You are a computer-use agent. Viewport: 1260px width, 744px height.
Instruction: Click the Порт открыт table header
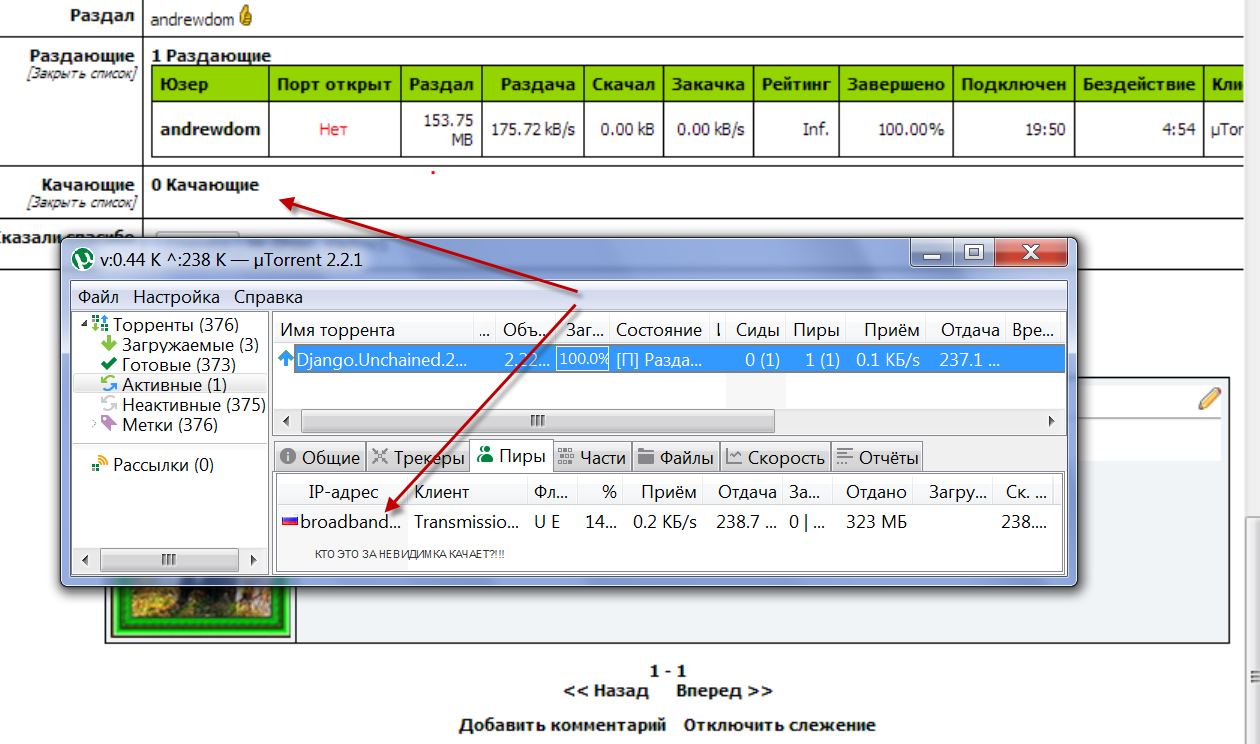click(x=334, y=84)
